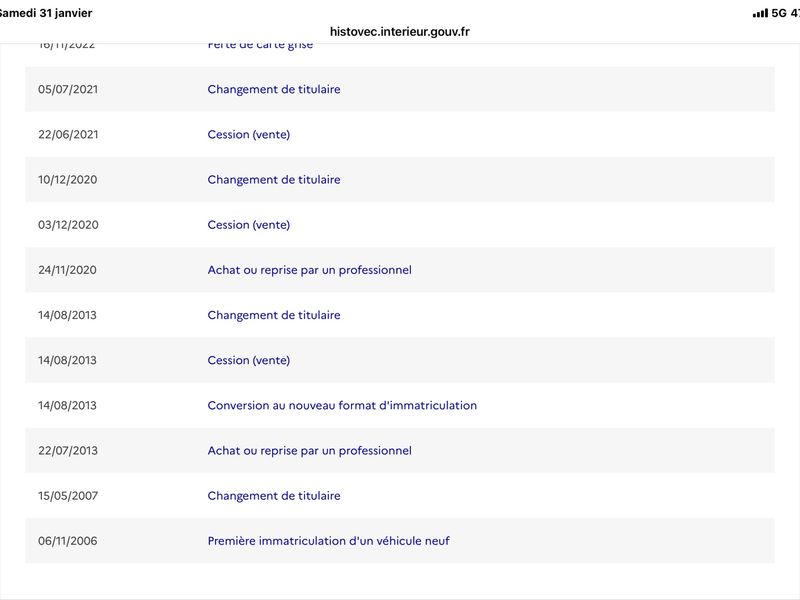Image resolution: width=800 pixels, height=600 pixels.
Task: Click Changement de titulaire dated 14/08/2013
Action: 274,315
